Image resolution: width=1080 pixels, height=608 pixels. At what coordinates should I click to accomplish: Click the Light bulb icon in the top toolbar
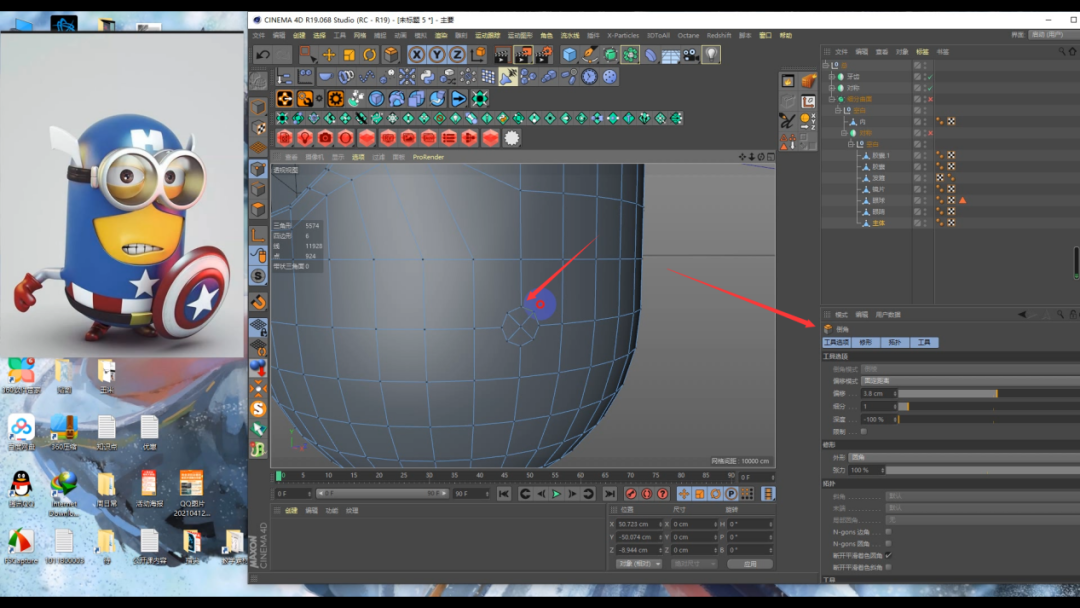click(x=711, y=54)
